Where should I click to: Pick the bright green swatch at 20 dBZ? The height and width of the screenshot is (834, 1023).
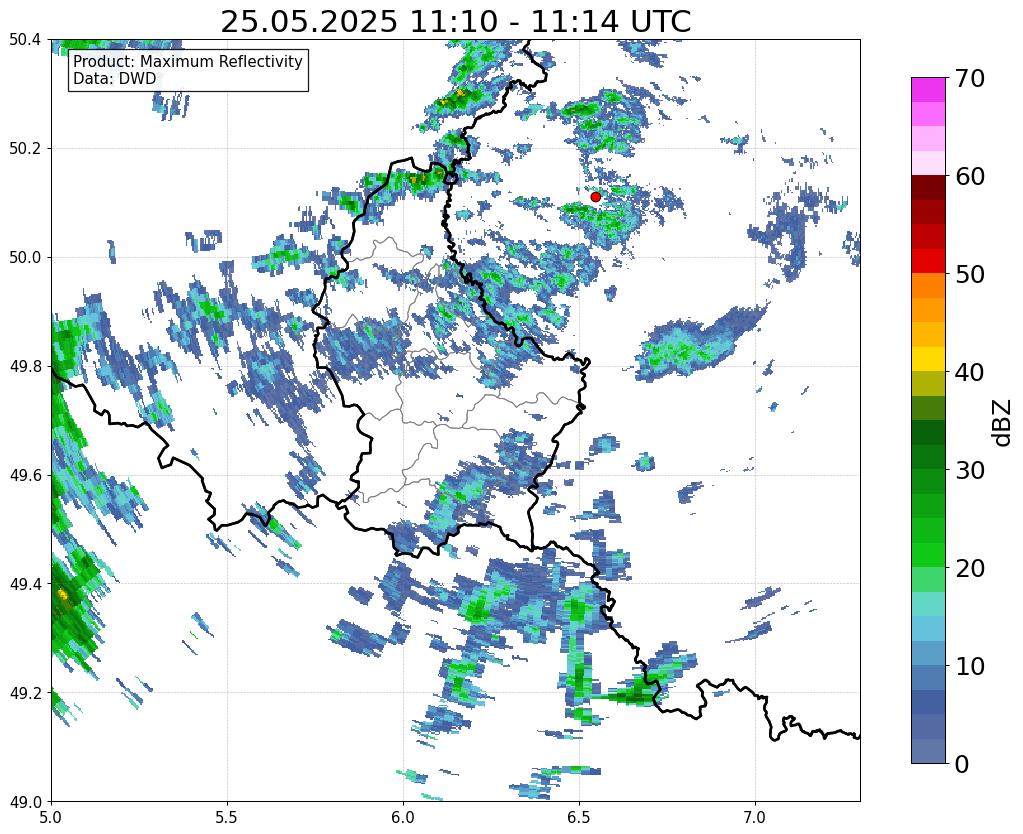pos(928,555)
